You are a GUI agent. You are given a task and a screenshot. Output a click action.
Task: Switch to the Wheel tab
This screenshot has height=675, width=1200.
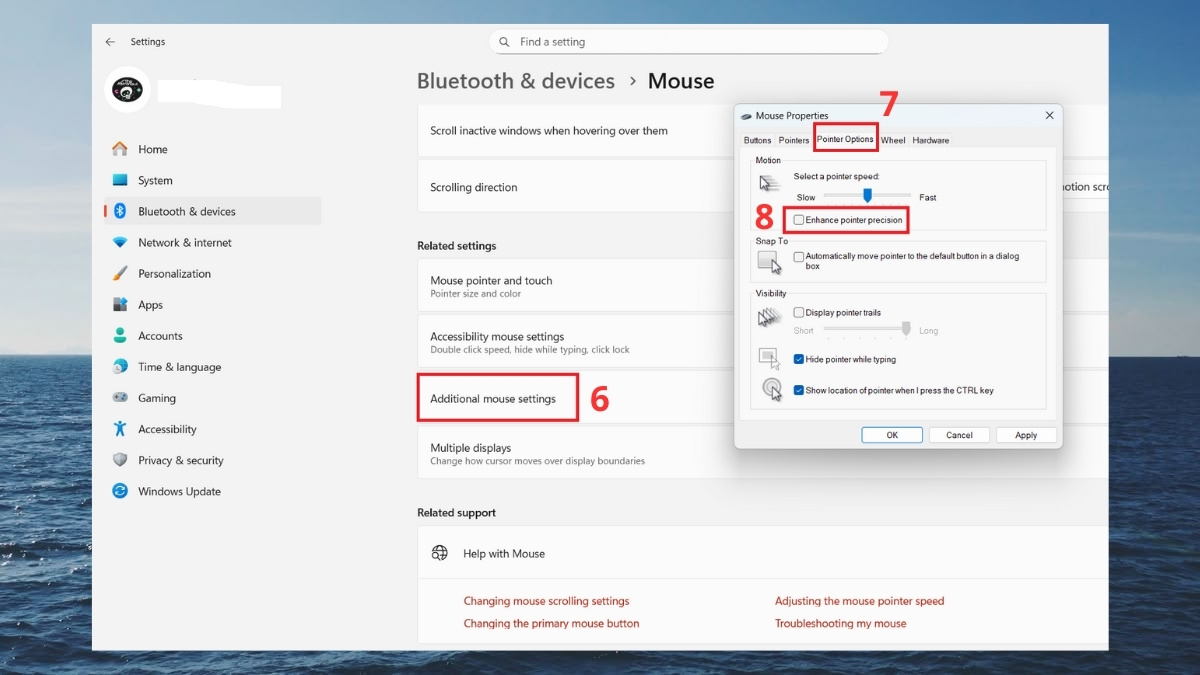point(893,140)
